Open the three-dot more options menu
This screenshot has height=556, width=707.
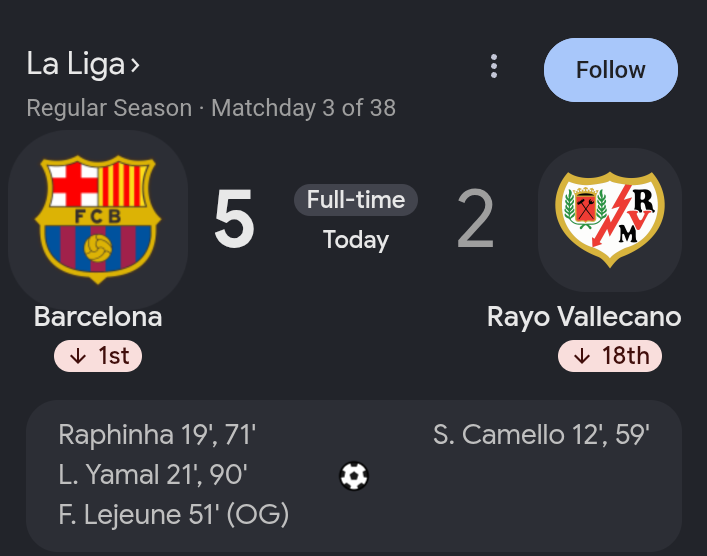(x=494, y=66)
